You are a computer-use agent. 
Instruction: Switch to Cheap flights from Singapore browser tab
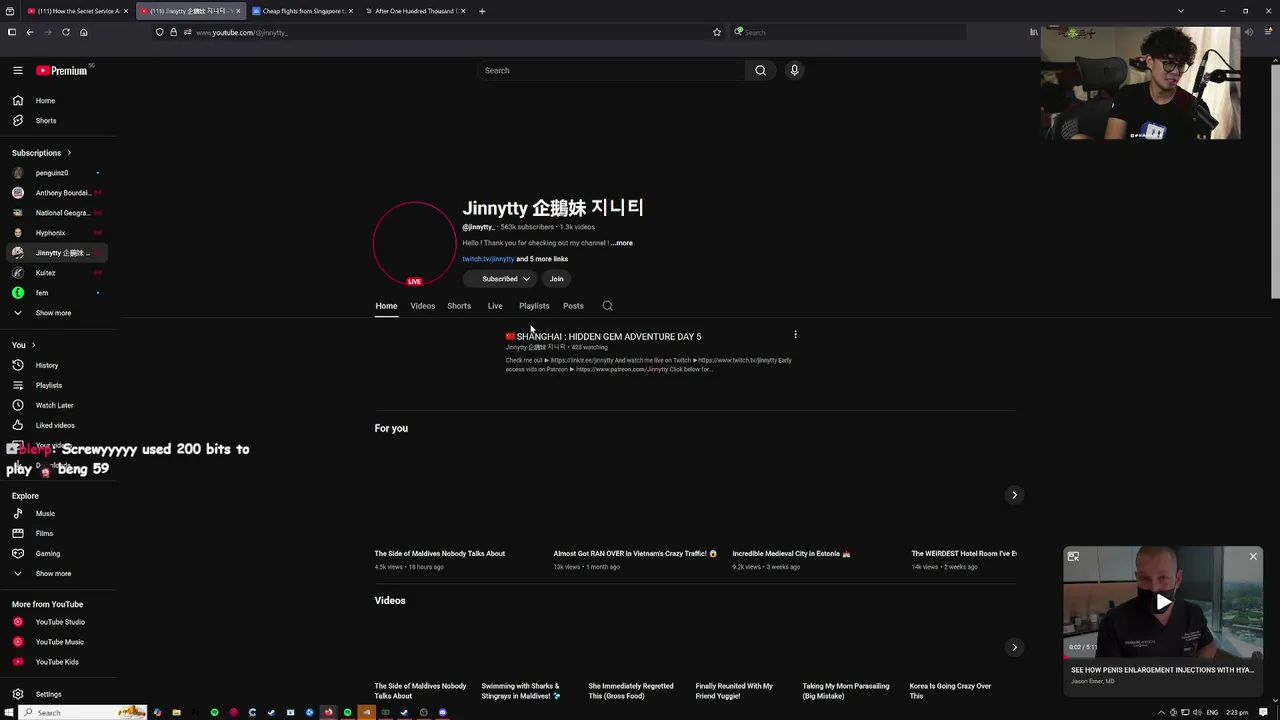point(302,11)
